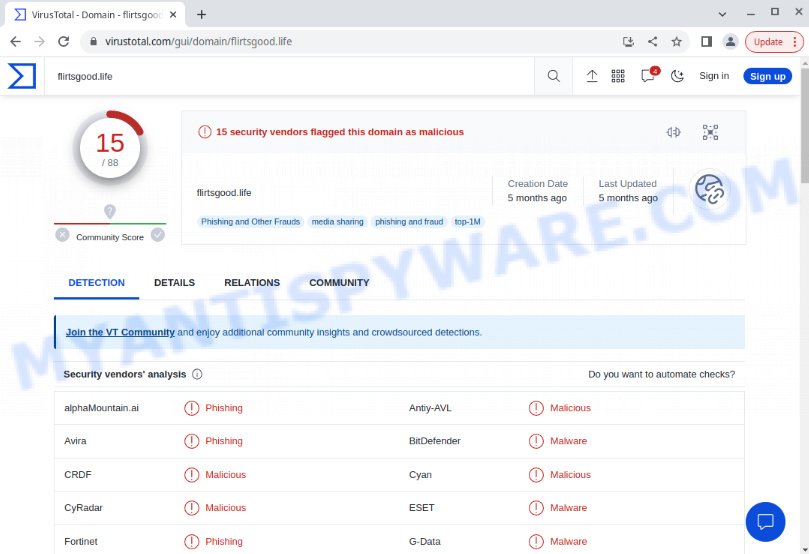Click the browser address bar URL
This screenshot has width=809, height=554.
click(198, 42)
